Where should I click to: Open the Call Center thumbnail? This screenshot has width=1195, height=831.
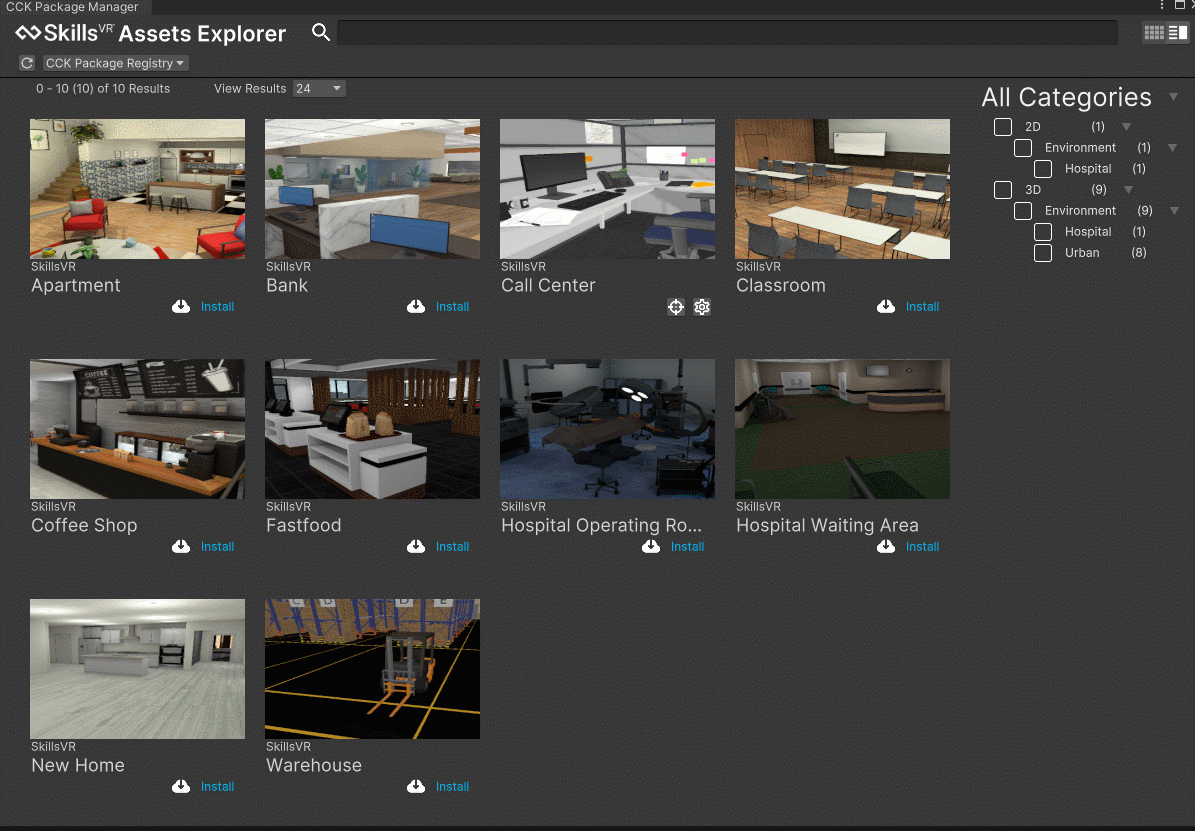607,188
